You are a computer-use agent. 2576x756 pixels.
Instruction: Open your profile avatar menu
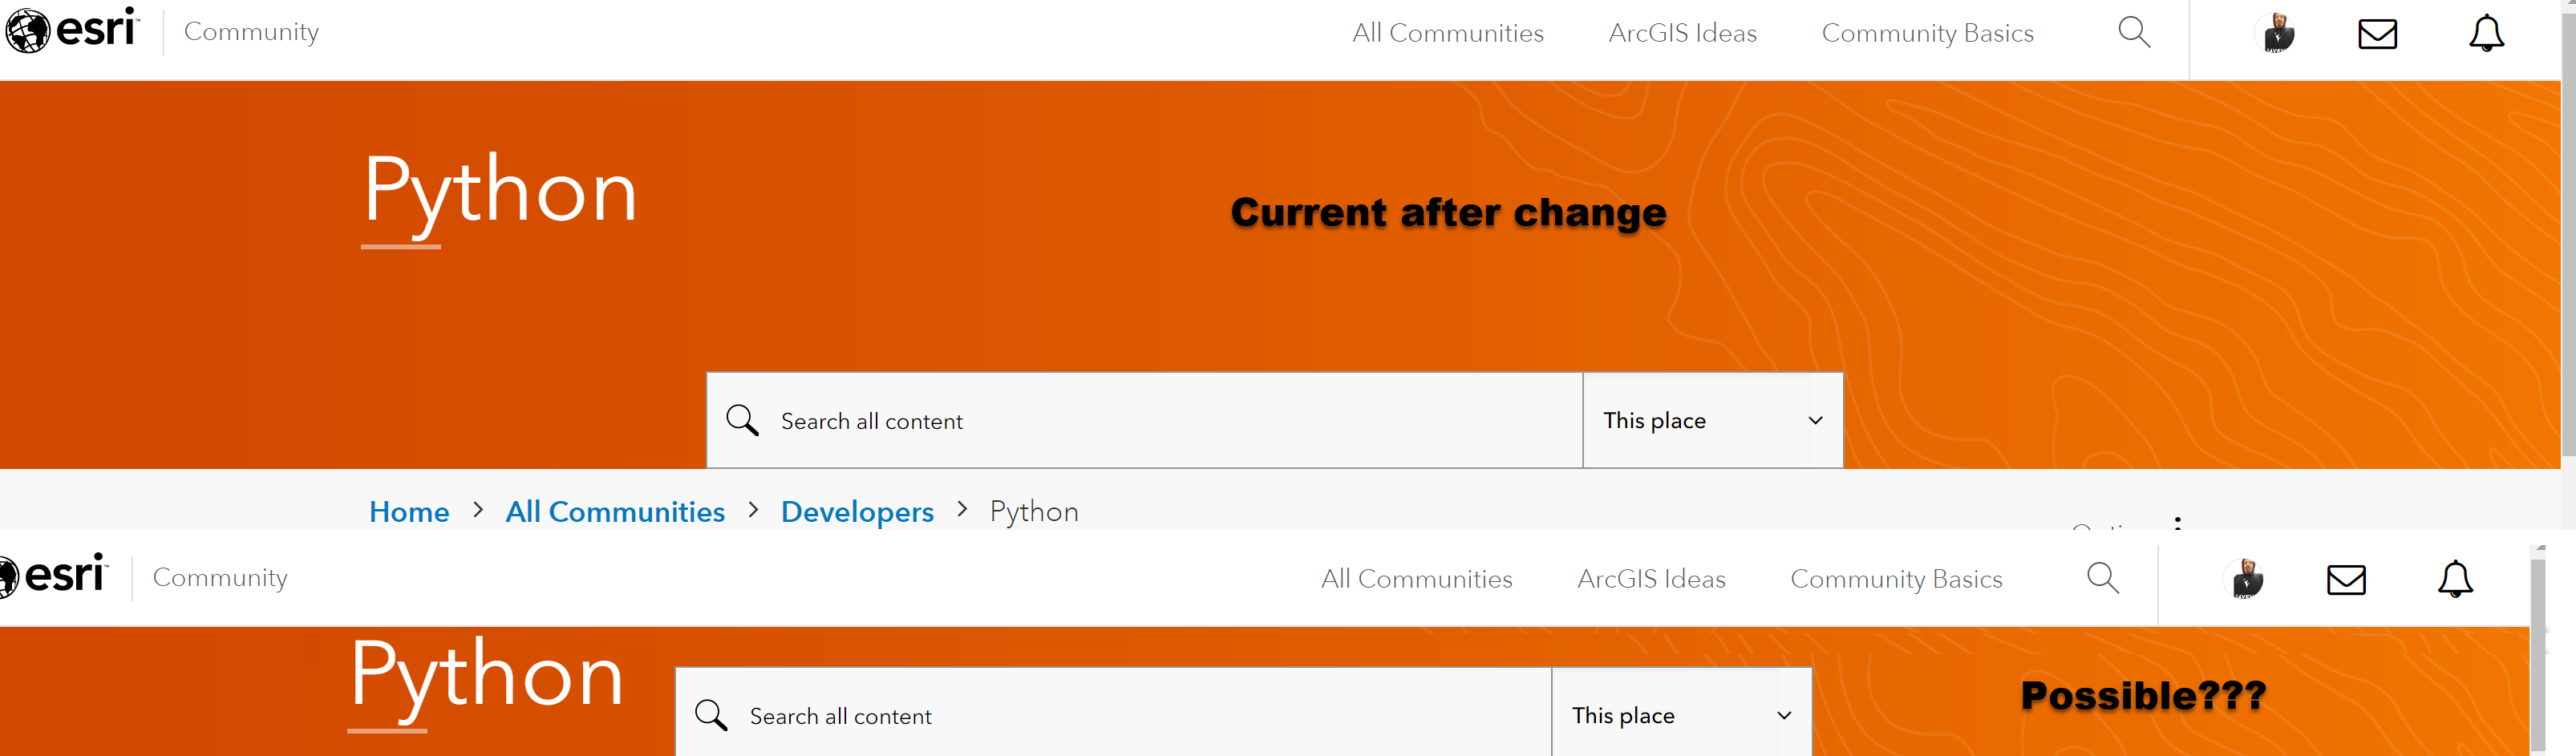(2278, 32)
